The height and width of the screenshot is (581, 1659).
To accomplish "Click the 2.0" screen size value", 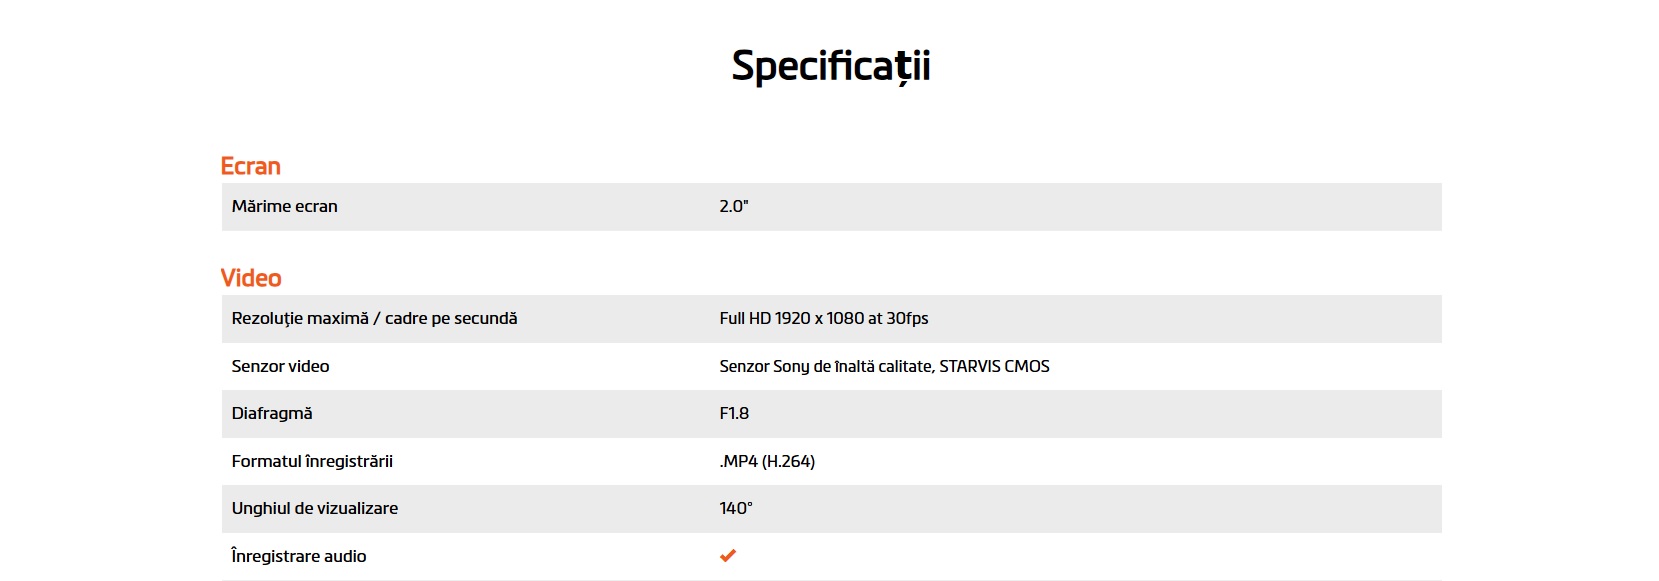I will click(734, 207).
